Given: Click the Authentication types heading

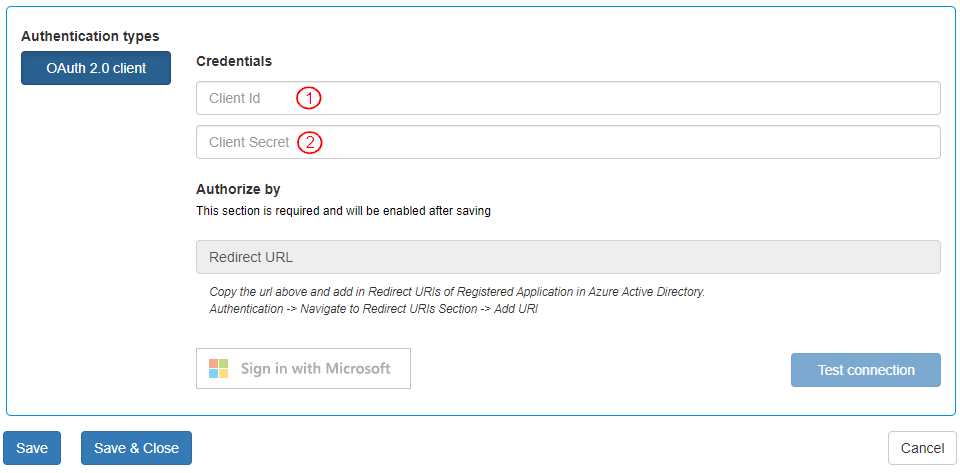Looking at the screenshot, I should [90, 36].
